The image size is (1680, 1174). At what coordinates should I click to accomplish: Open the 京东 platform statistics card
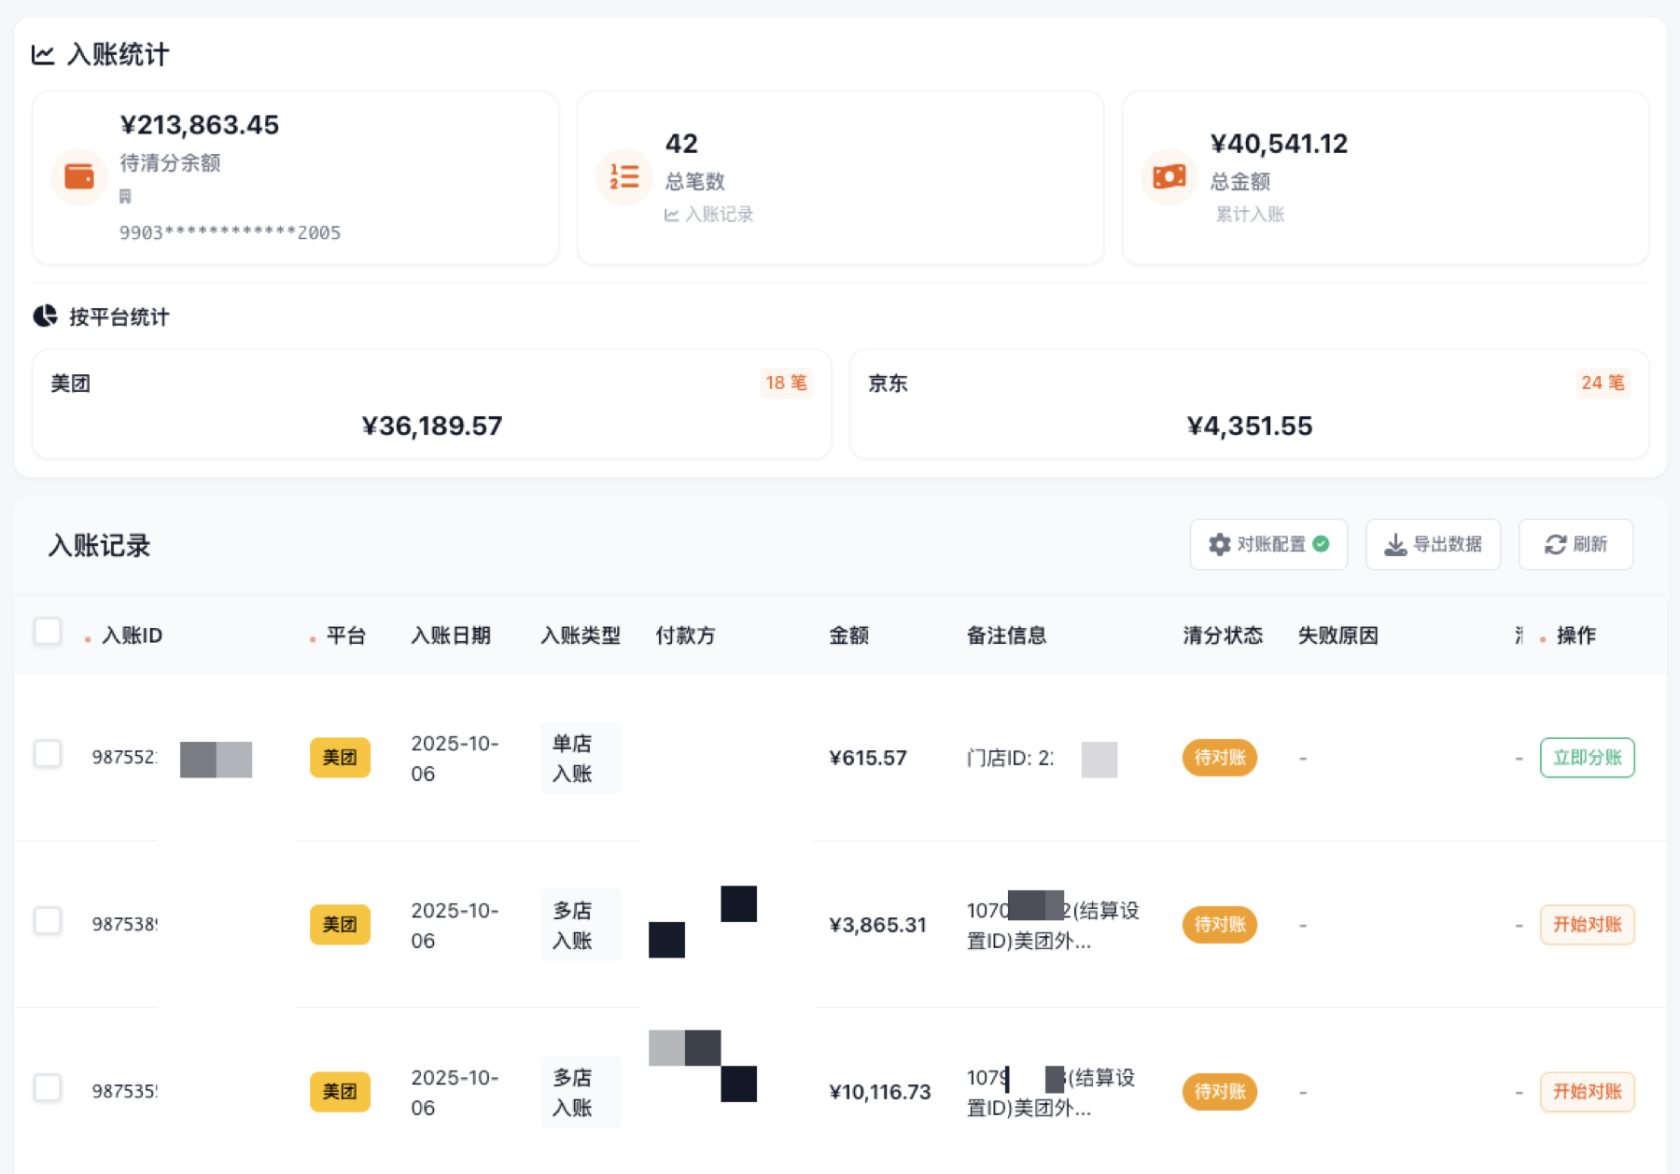(x=1248, y=405)
